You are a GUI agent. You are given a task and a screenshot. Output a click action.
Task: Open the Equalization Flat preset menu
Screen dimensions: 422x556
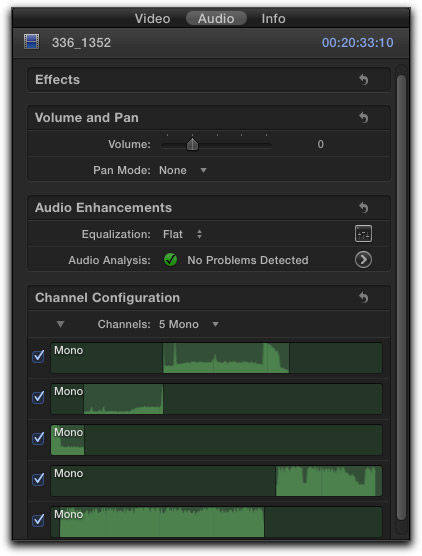tap(182, 234)
